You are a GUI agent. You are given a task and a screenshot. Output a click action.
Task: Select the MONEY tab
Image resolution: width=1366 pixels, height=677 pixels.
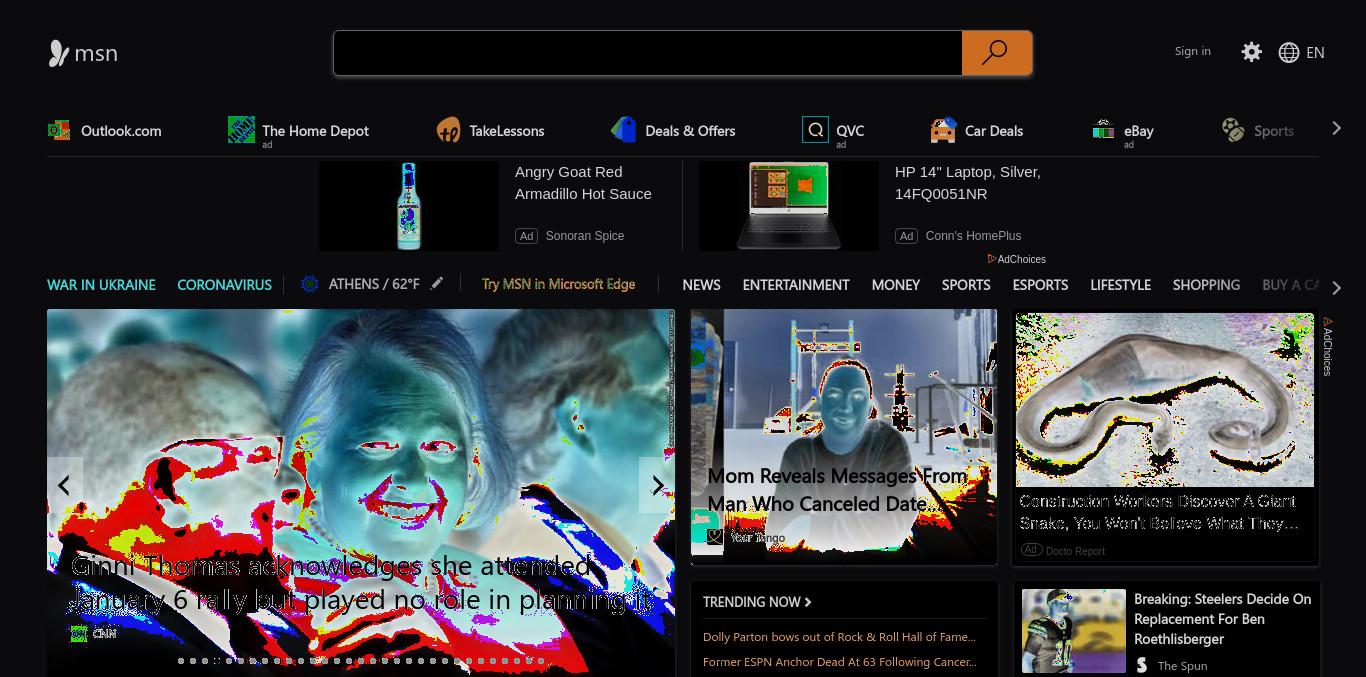(895, 285)
